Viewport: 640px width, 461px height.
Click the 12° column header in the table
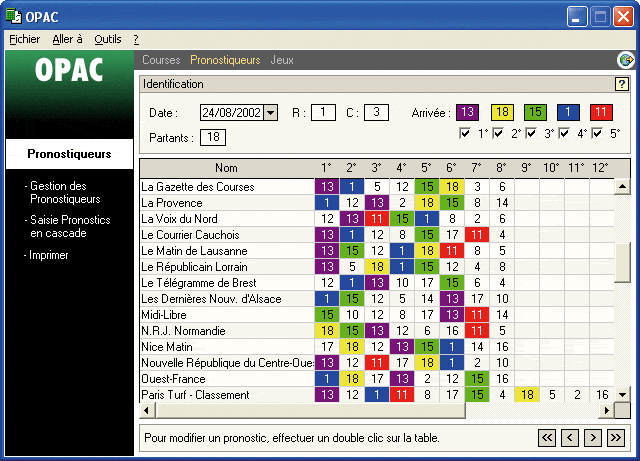coord(601,168)
